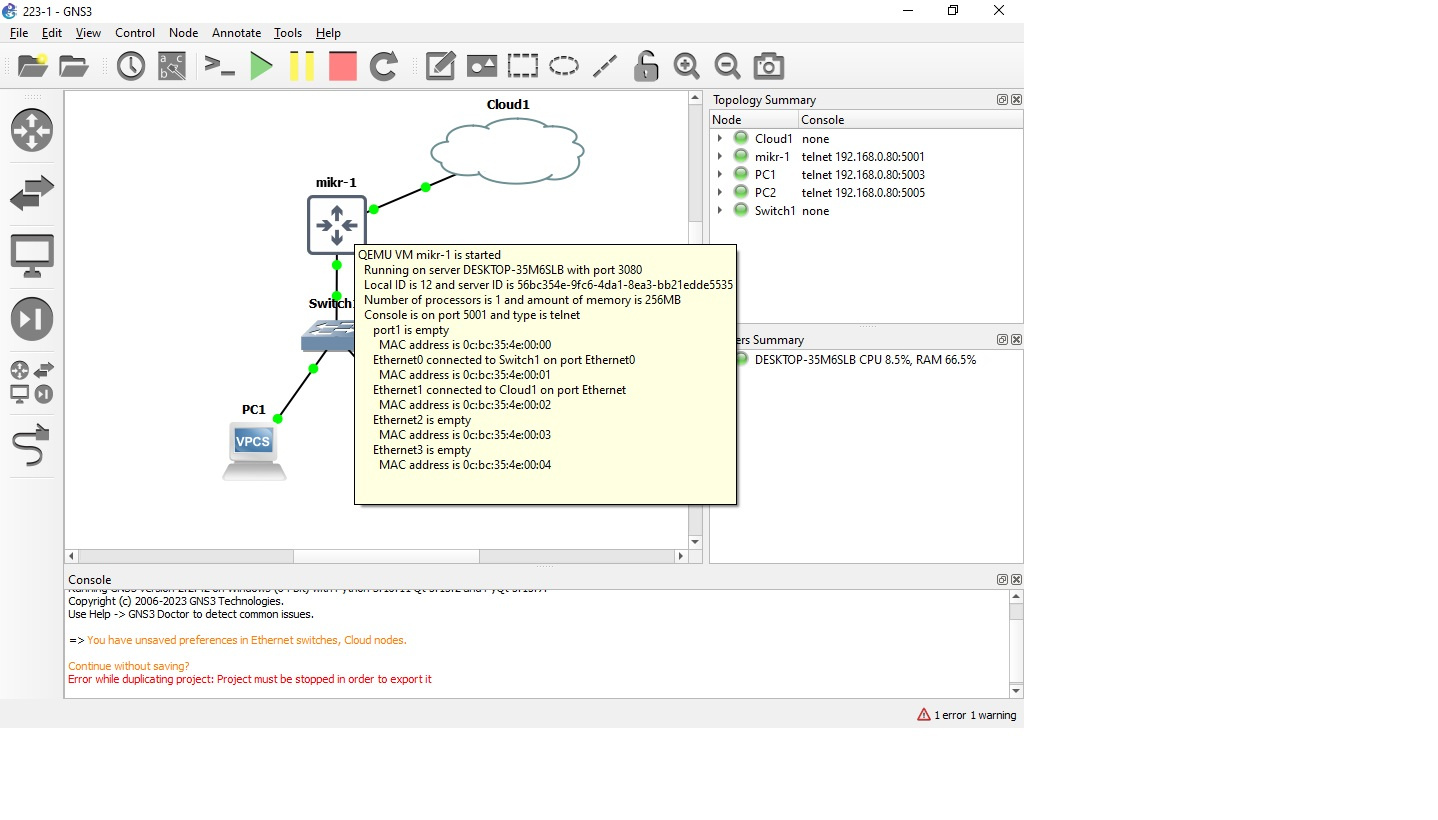
Task: Click the Zoom out magnifier icon
Action: coord(728,66)
